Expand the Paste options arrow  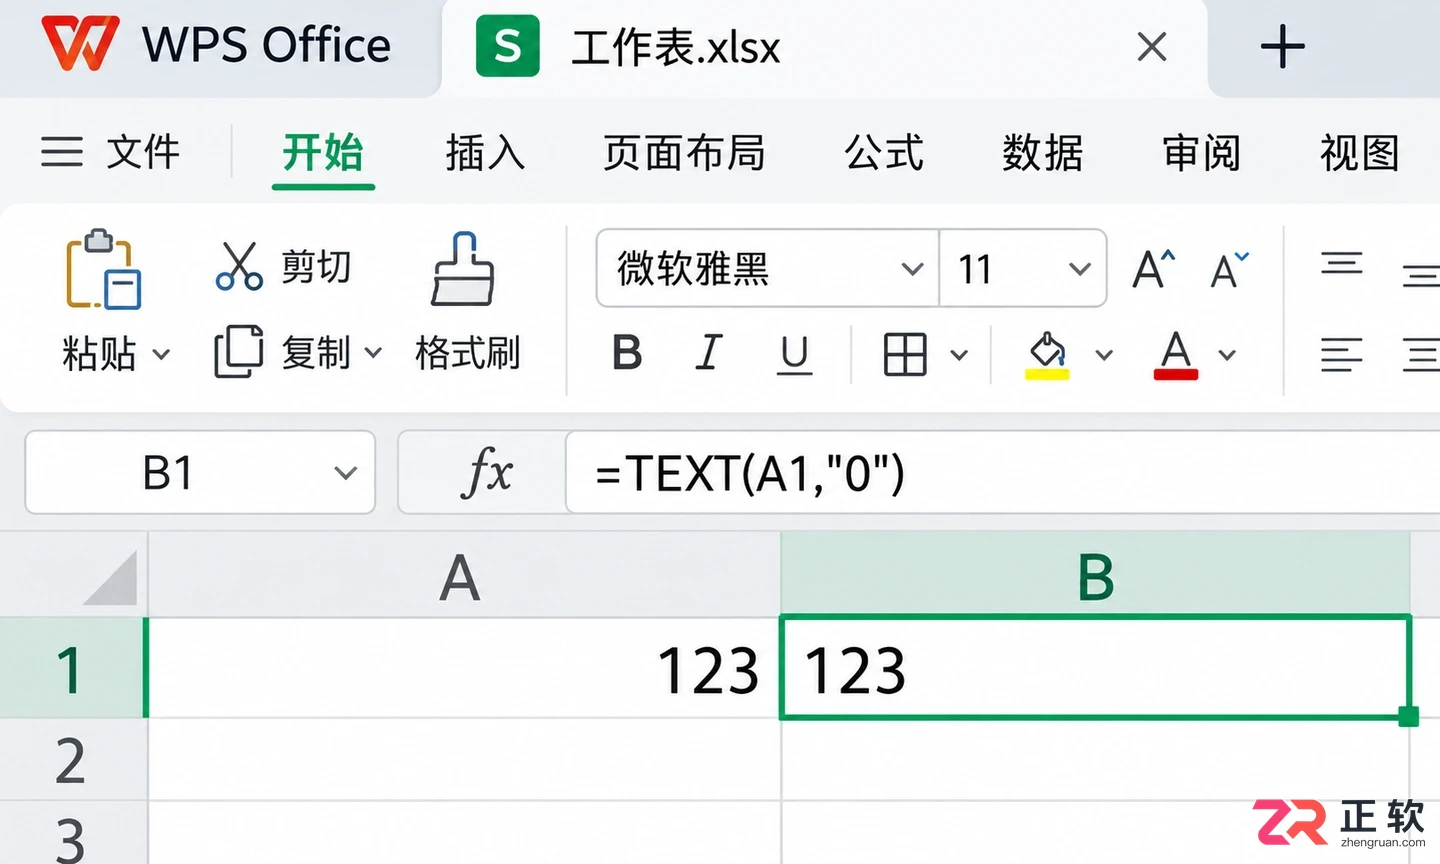[161, 354]
